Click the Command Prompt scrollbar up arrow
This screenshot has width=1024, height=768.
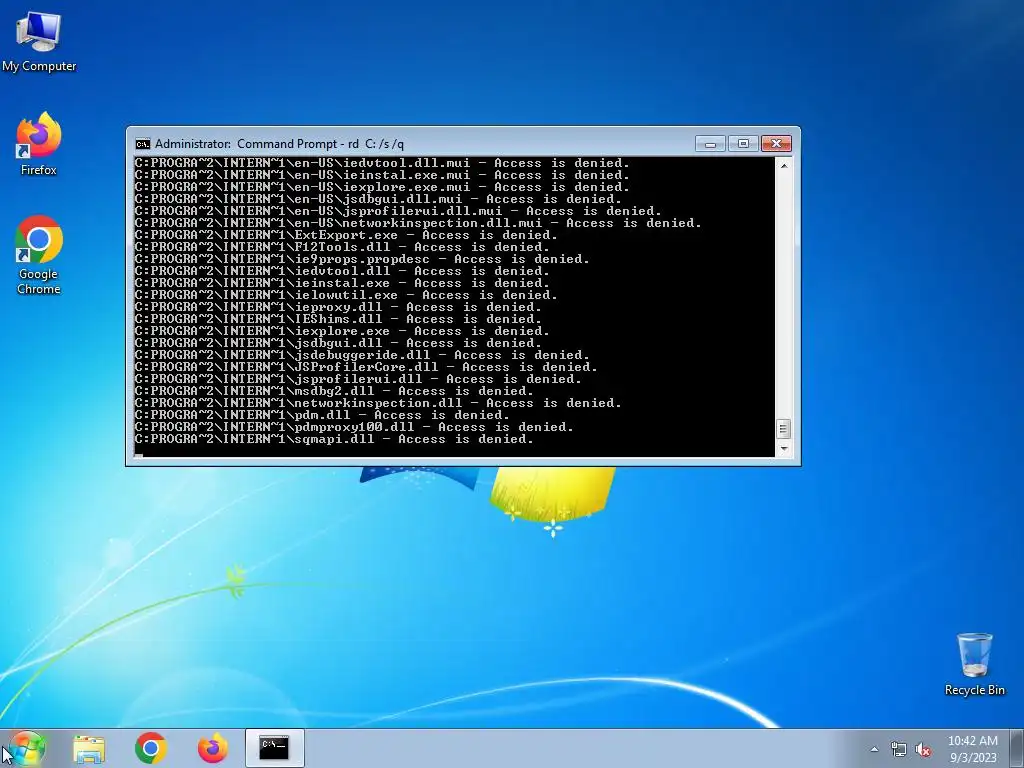(784, 166)
